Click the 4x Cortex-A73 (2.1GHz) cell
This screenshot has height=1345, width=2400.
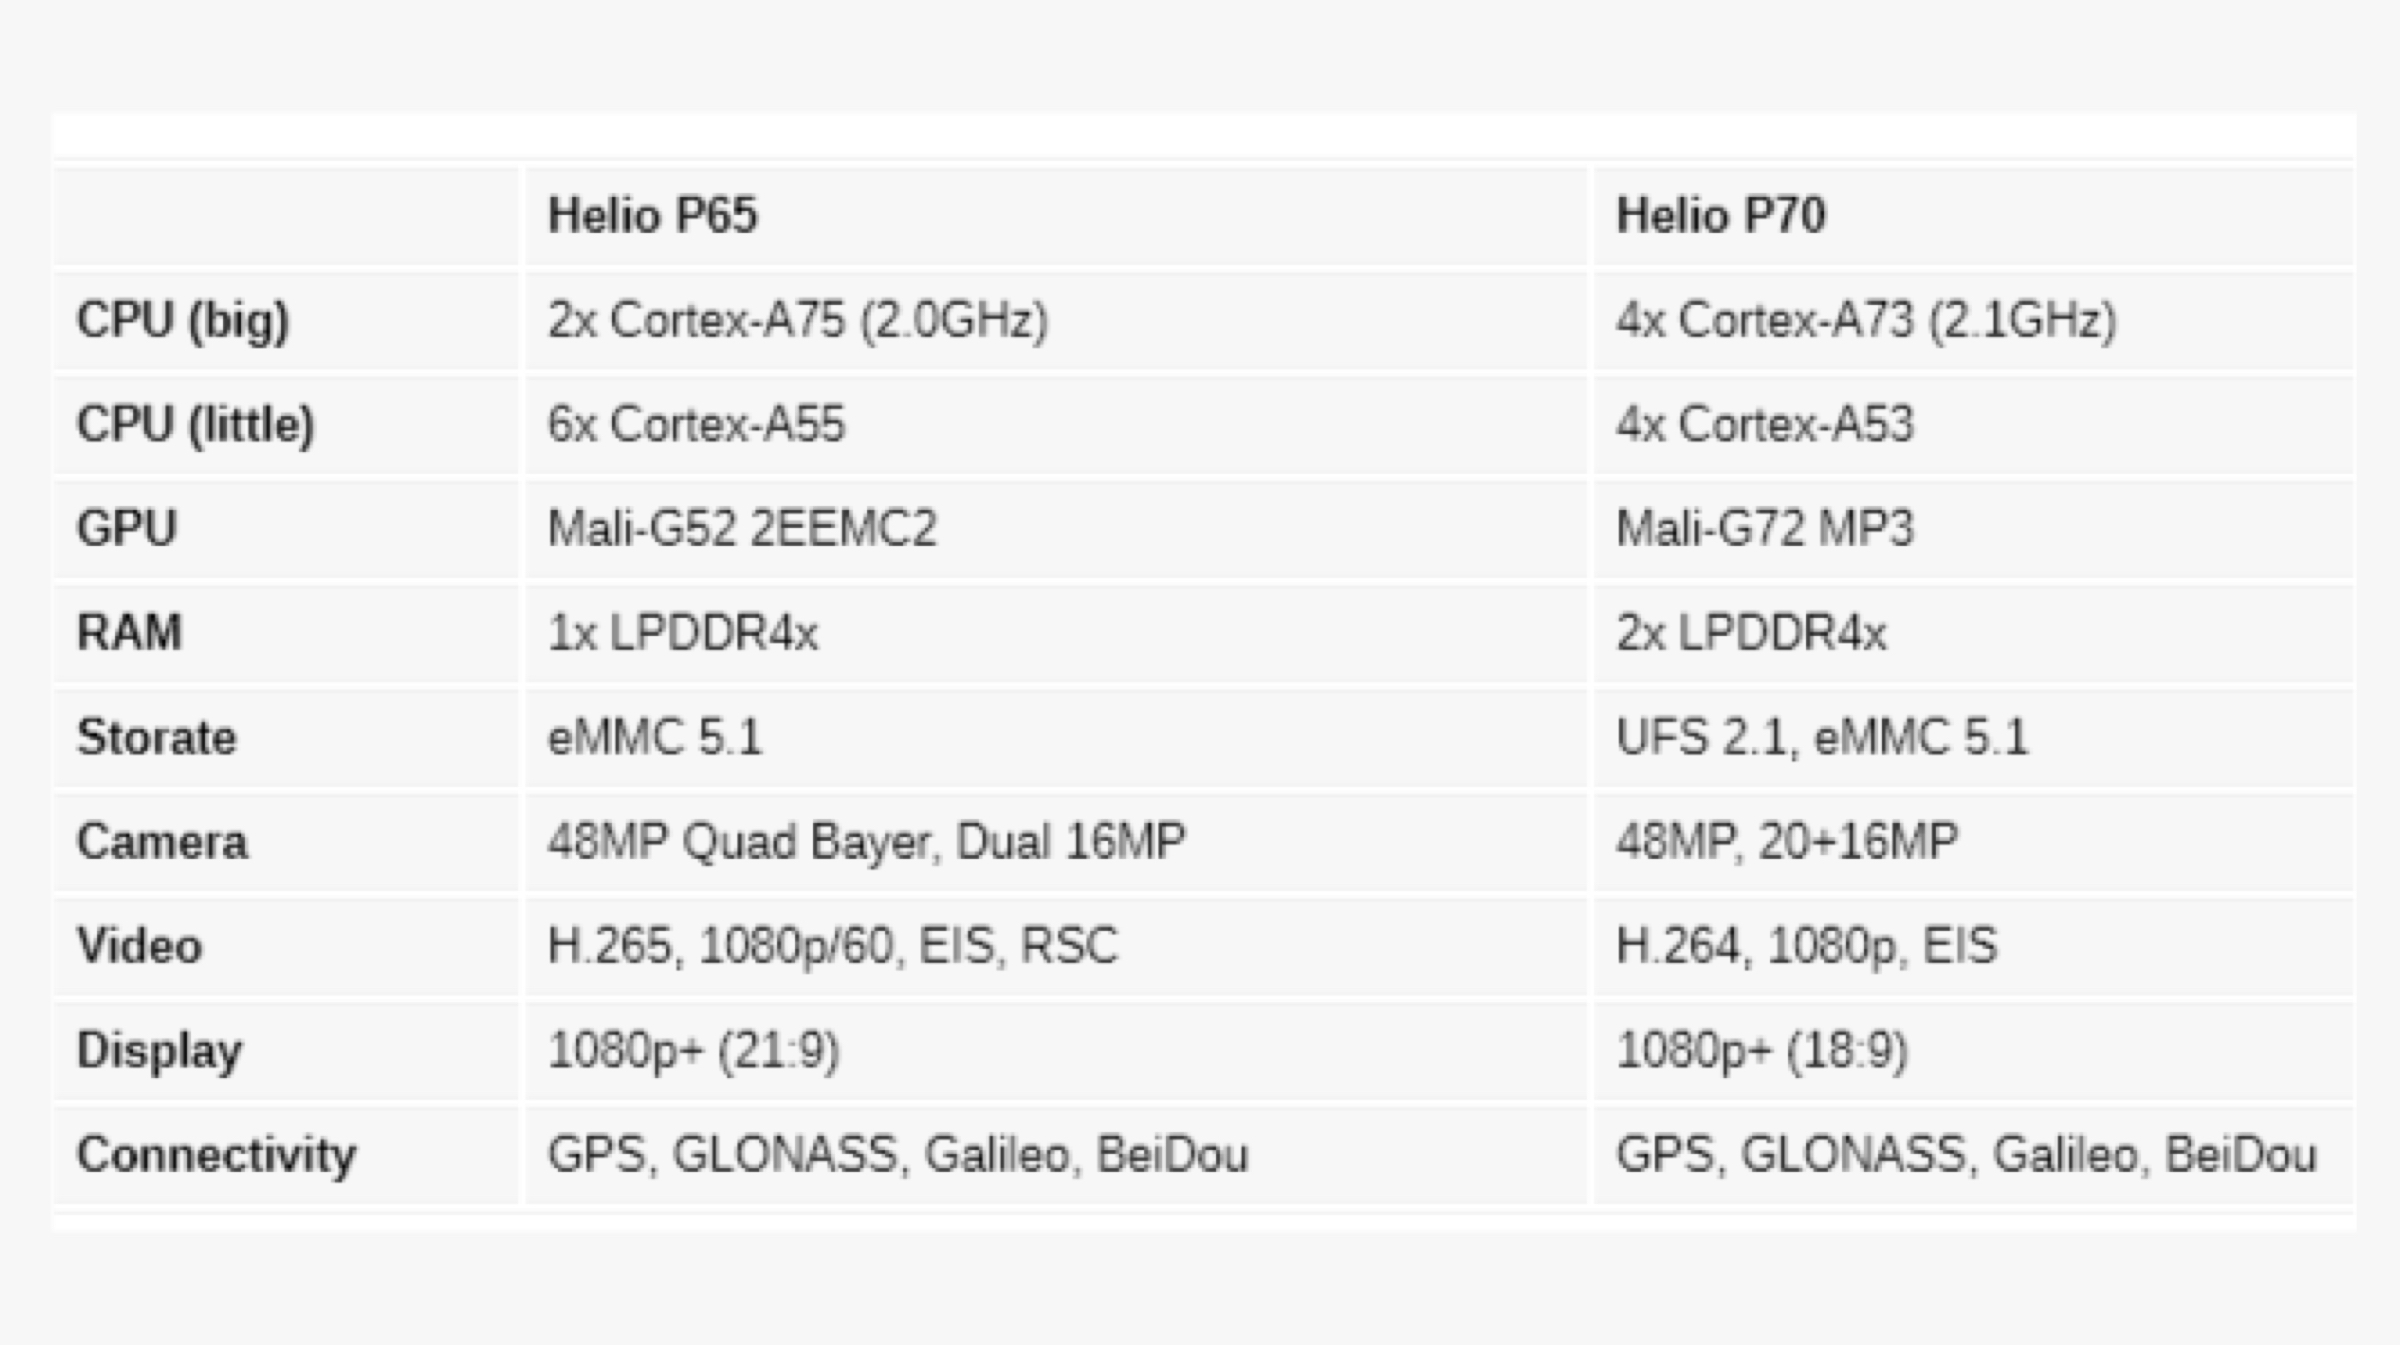[1866, 321]
